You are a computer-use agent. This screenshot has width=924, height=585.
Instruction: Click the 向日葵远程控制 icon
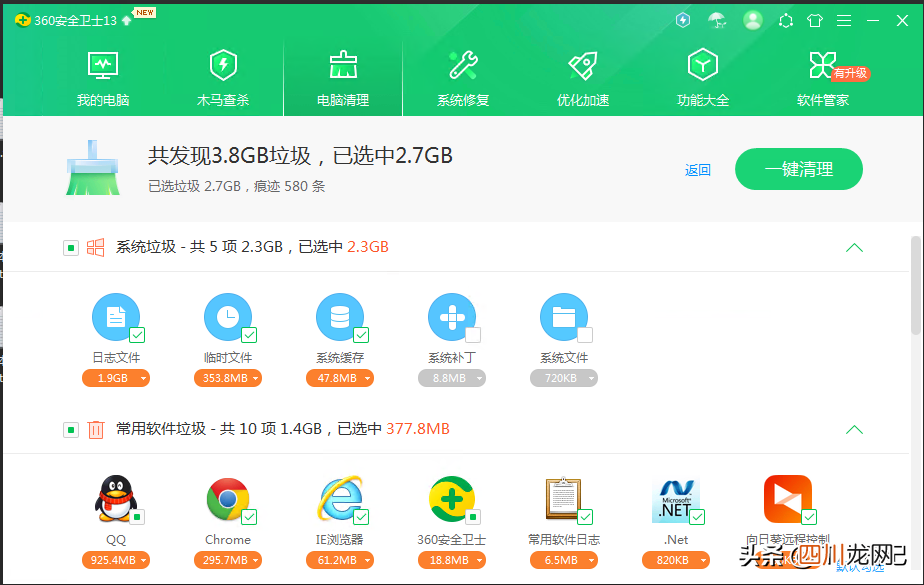[788, 498]
